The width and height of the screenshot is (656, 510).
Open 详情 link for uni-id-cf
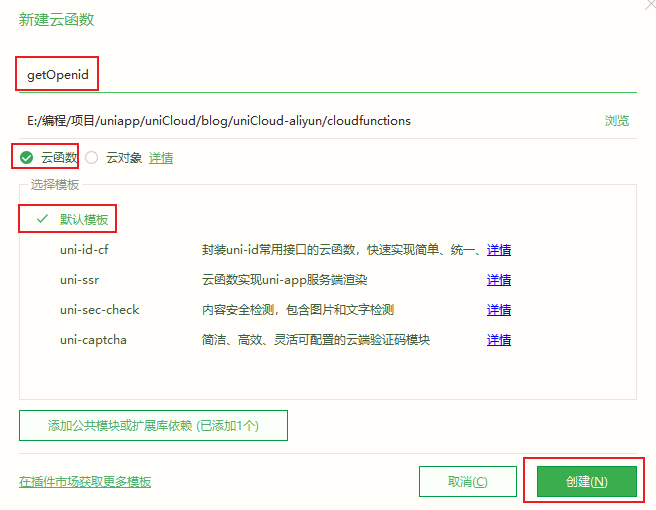499,250
